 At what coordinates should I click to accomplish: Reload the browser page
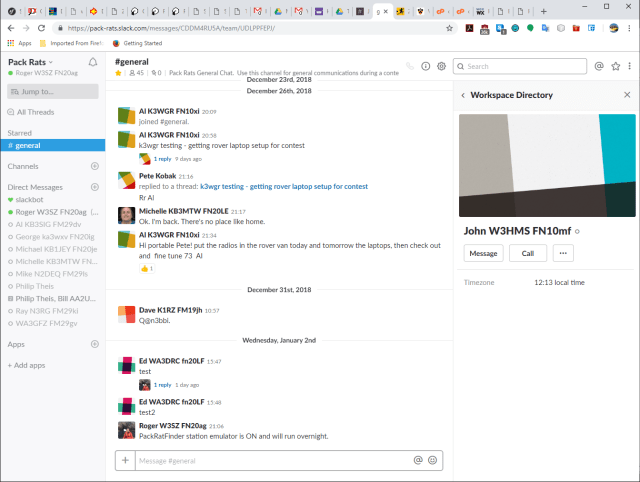pyautogui.click(x=41, y=28)
